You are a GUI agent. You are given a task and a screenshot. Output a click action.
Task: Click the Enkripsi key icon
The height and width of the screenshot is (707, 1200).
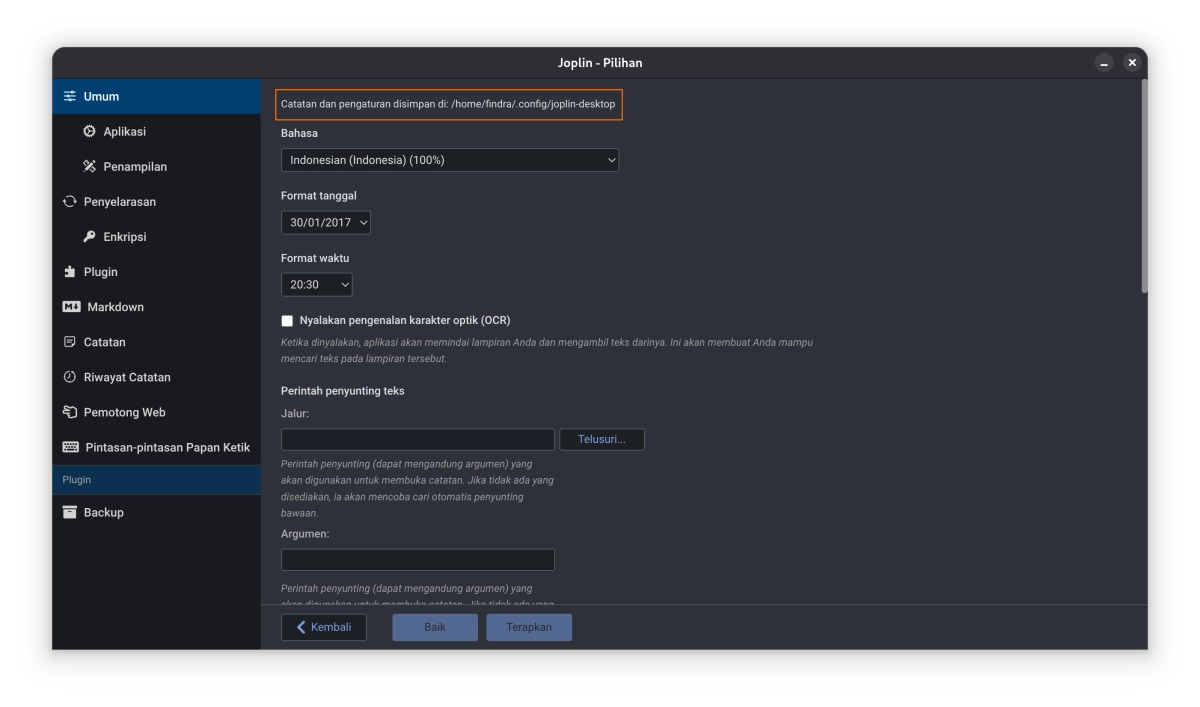[89, 237]
